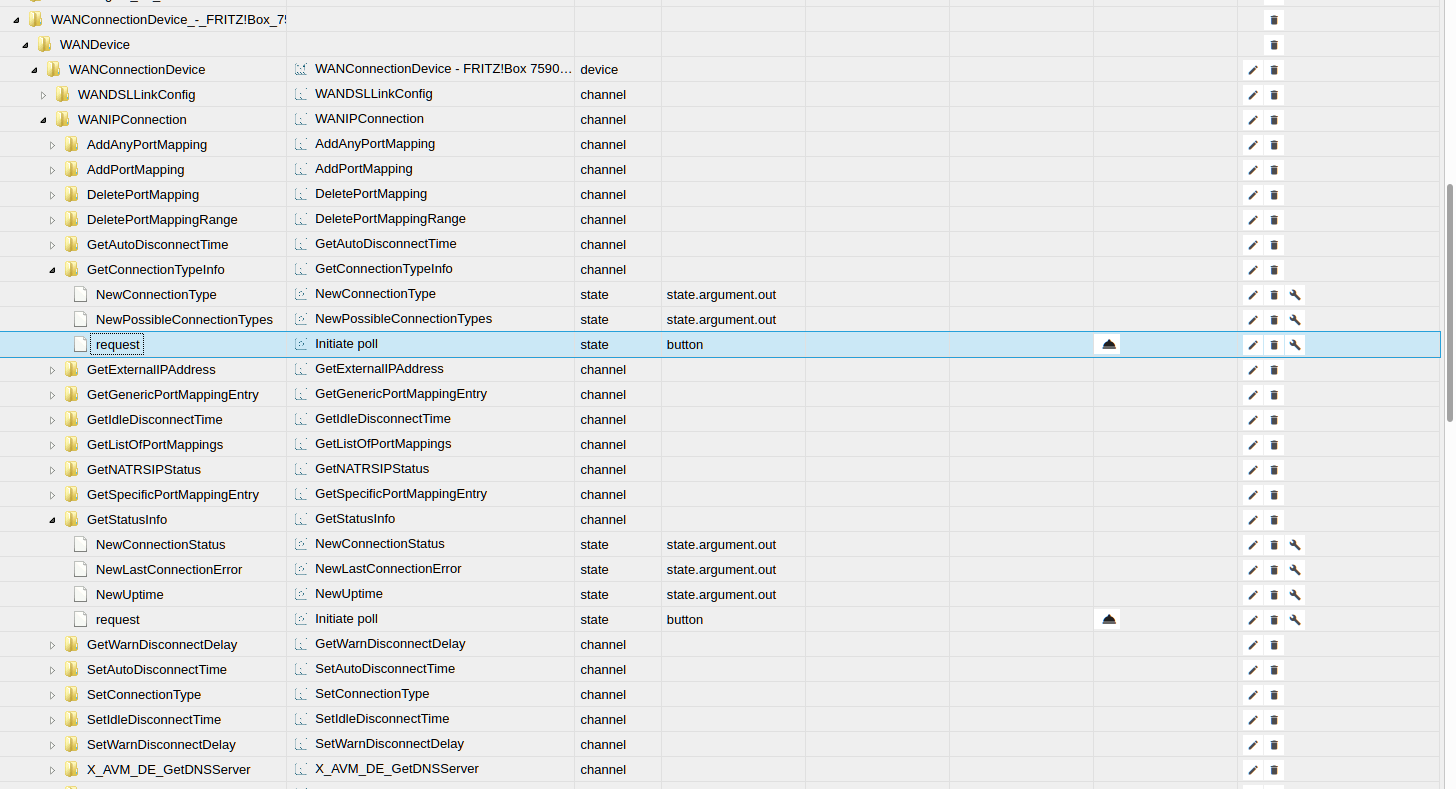The width and height of the screenshot is (1456, 789).
Task: Edit the WANConnectionDevice row with pencil icon
Action: [1252, 70]
